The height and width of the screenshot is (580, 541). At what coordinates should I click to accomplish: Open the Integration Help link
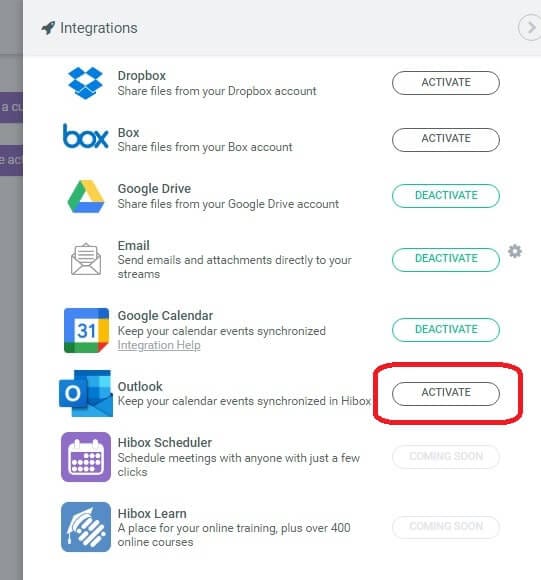[x=159, y=345]
